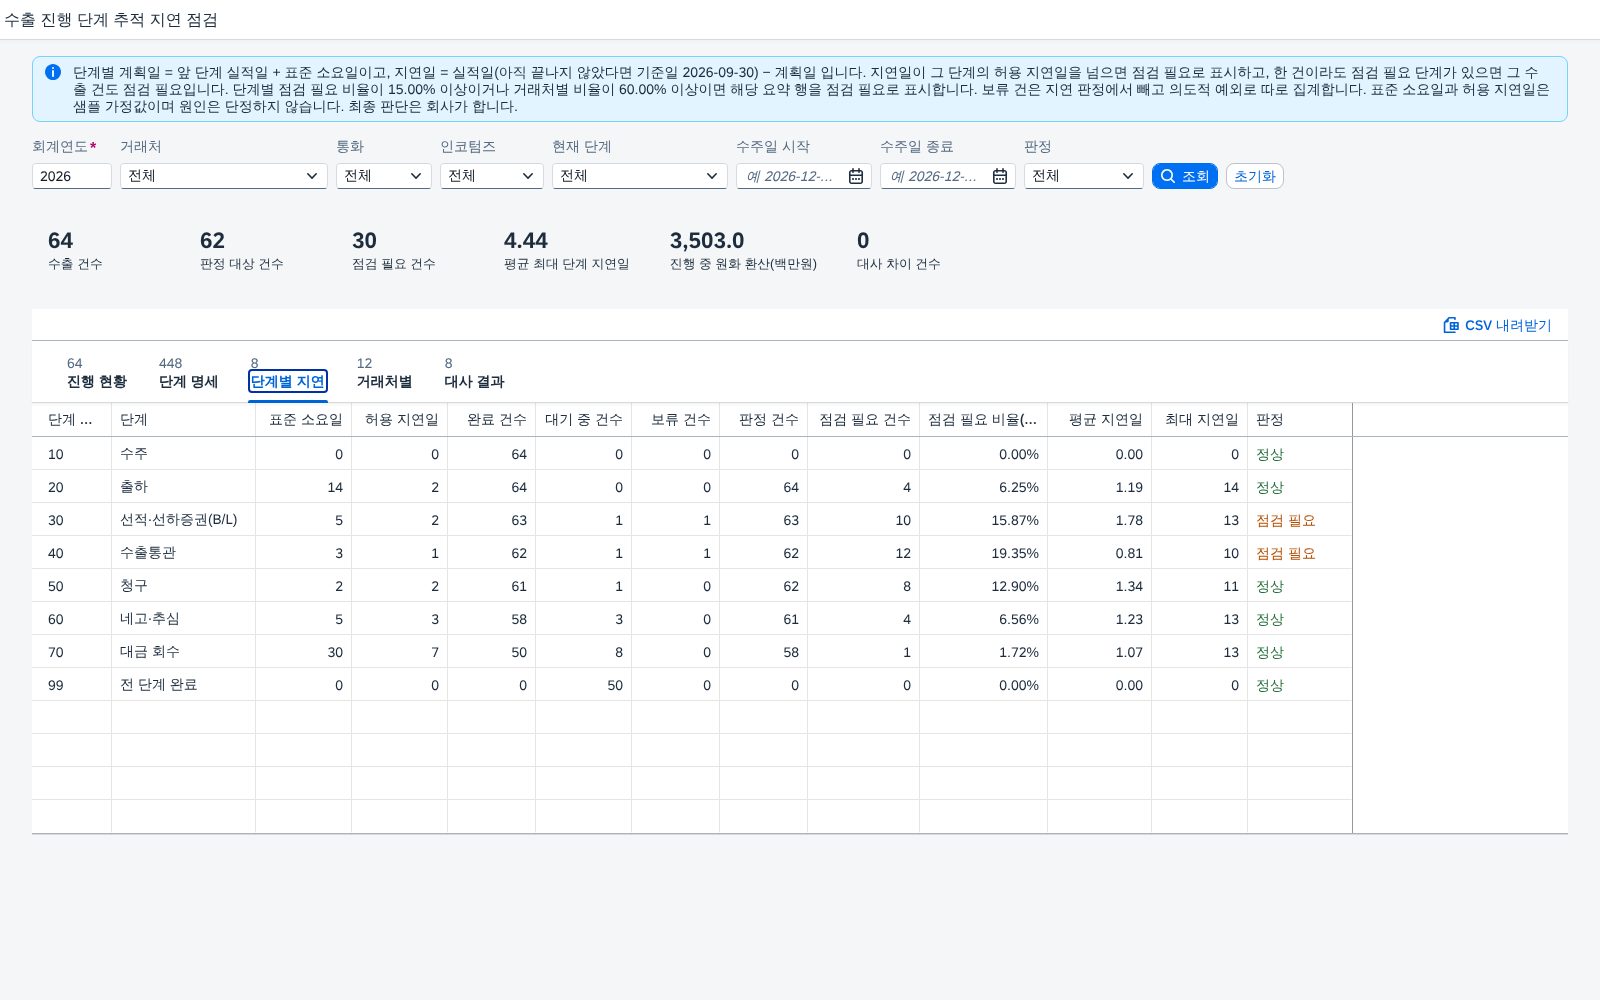This screenshot has height=1000, width=1600.
Task: Click the 64 수출 건수 KPI
Action: point(75,251)
